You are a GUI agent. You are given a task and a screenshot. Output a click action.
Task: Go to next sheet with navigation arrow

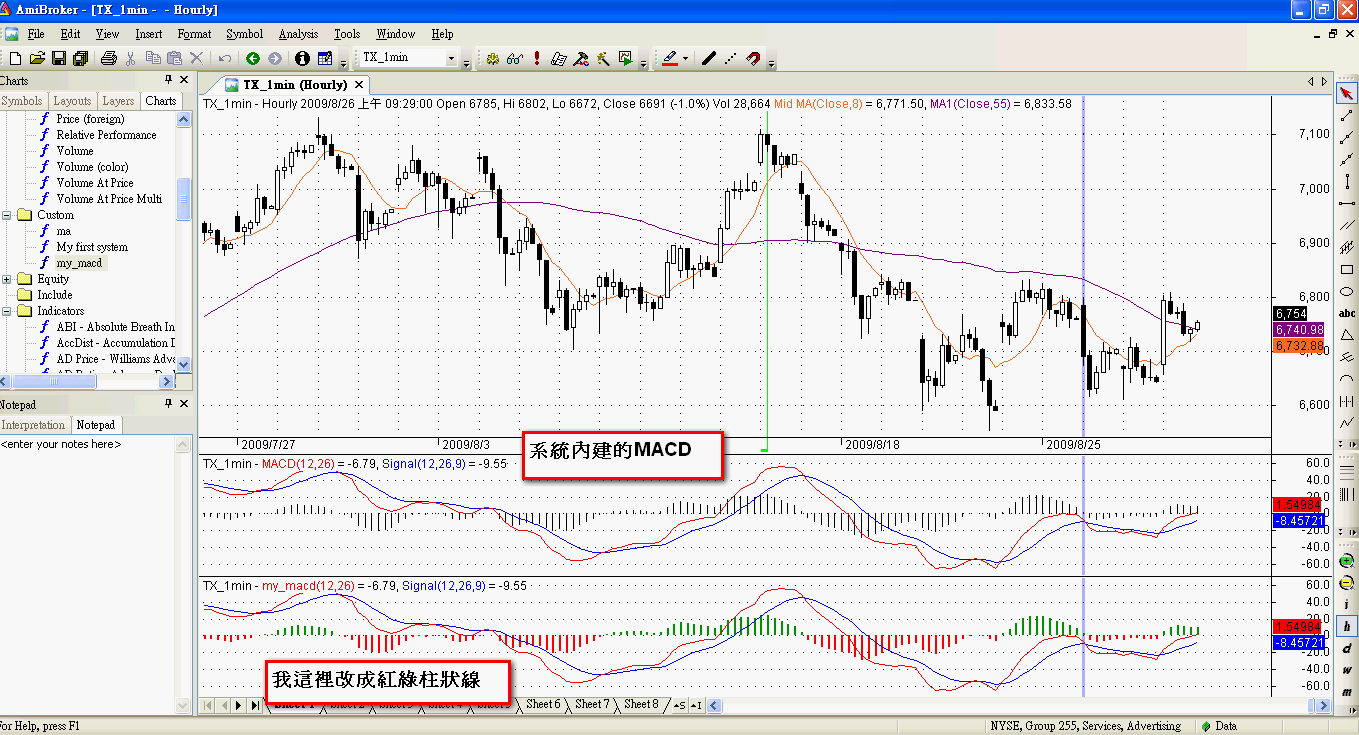[x=239, y=705]
